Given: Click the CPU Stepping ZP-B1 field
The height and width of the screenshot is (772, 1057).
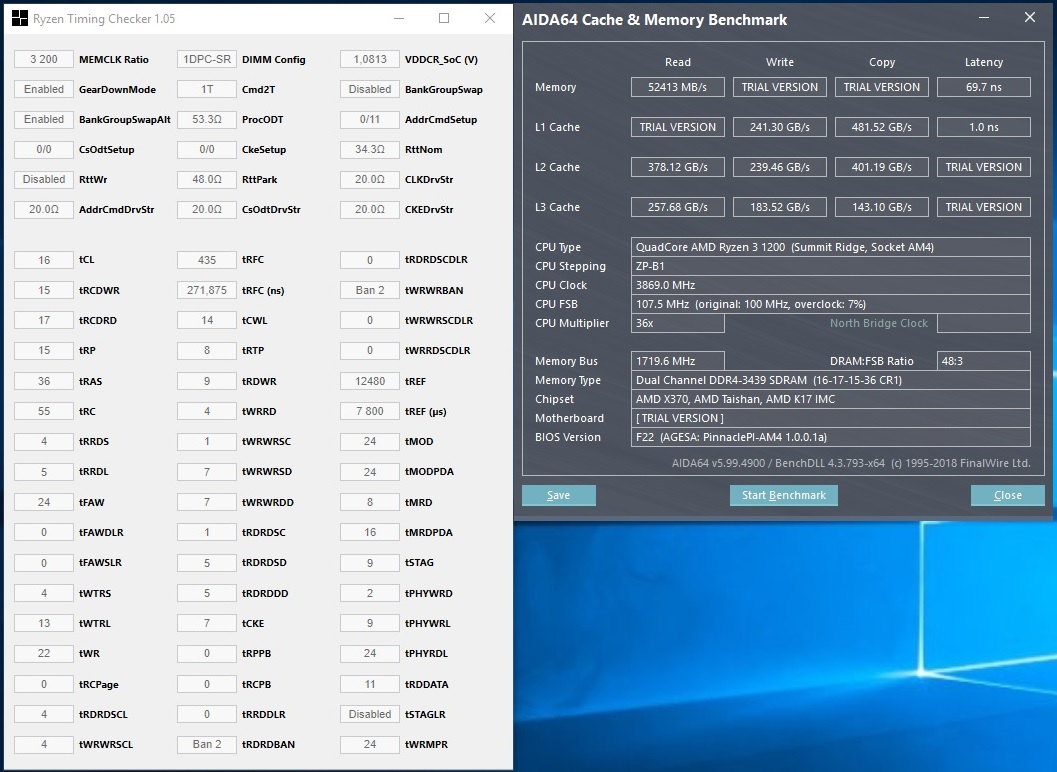Looking at the screenshot, I should coord(830,266).
